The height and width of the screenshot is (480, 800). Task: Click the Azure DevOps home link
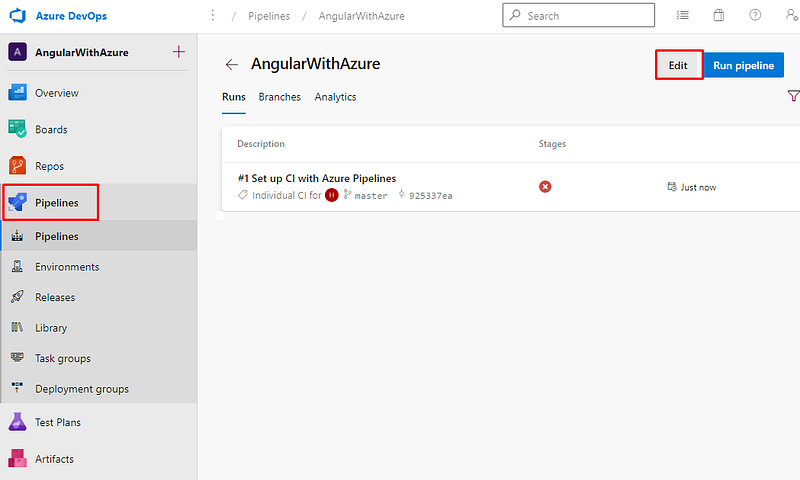point(71,16)
